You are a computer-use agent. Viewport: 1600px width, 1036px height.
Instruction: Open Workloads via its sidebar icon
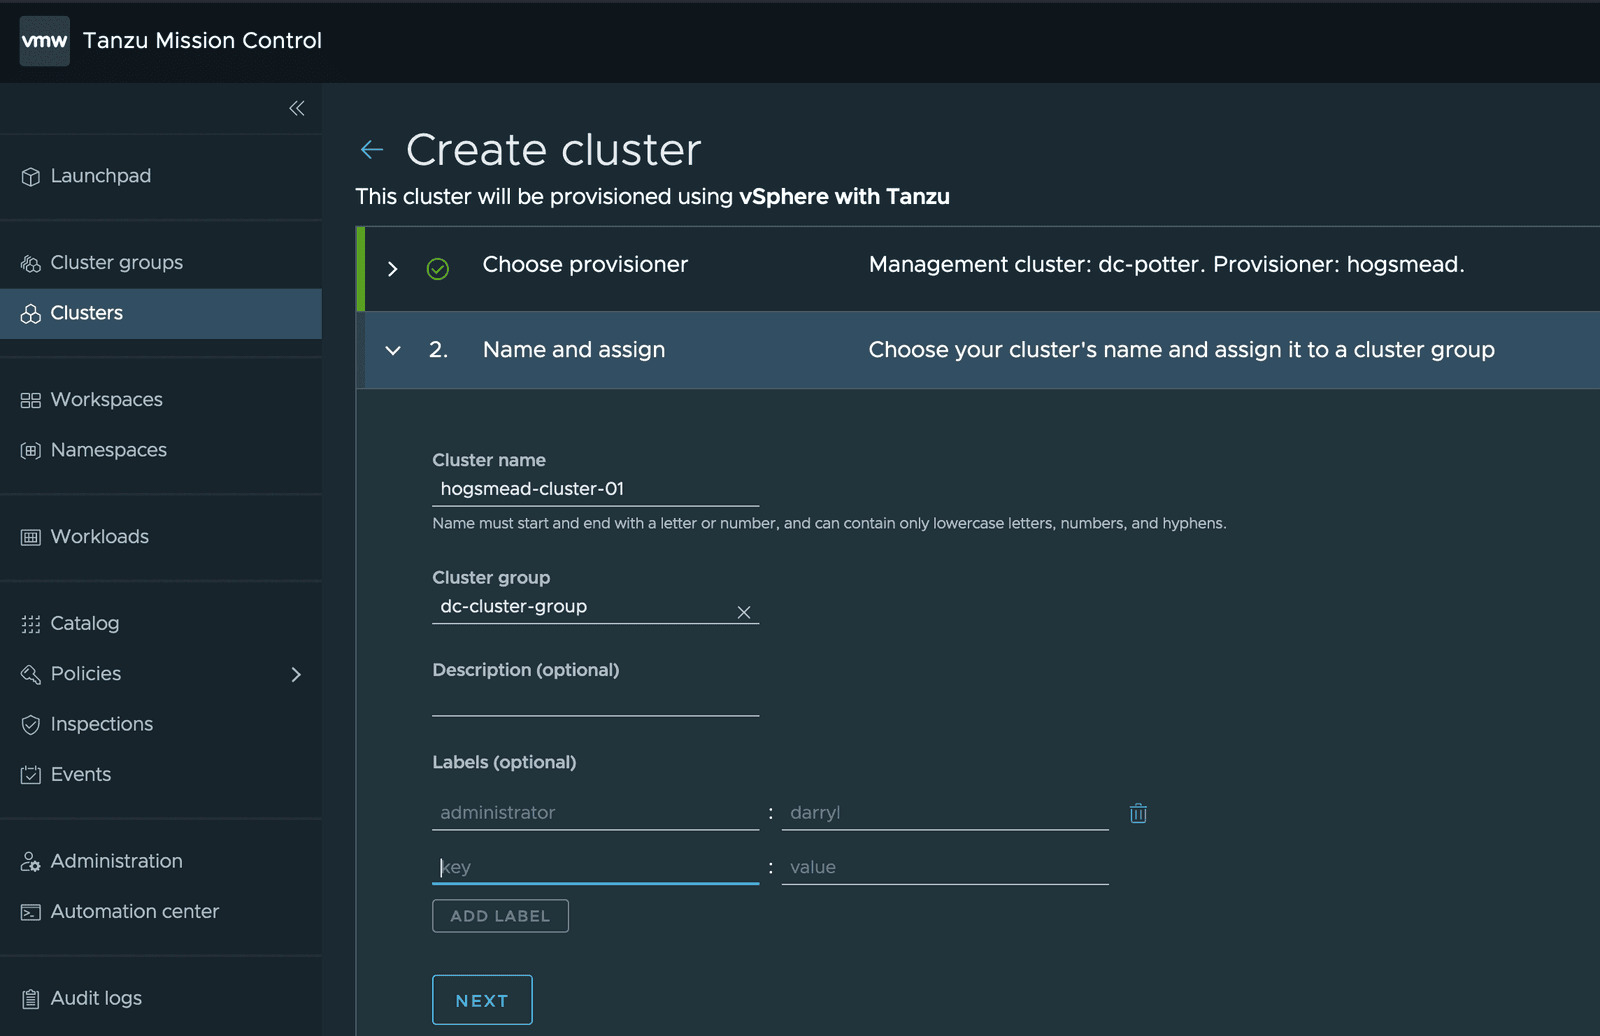pos(30,536)
